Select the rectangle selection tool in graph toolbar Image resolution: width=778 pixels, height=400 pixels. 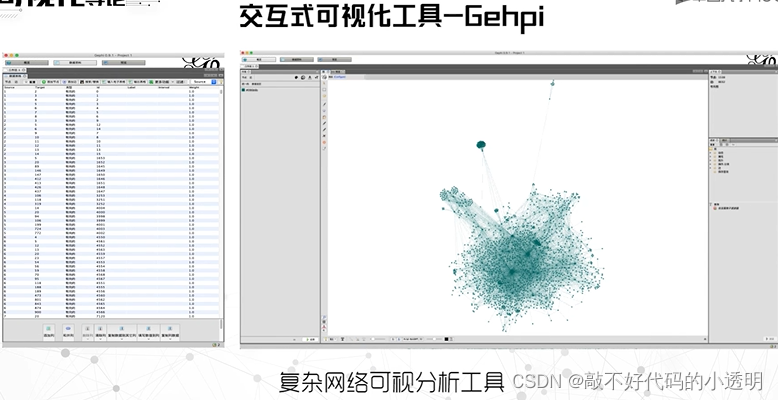coord(324,89)
